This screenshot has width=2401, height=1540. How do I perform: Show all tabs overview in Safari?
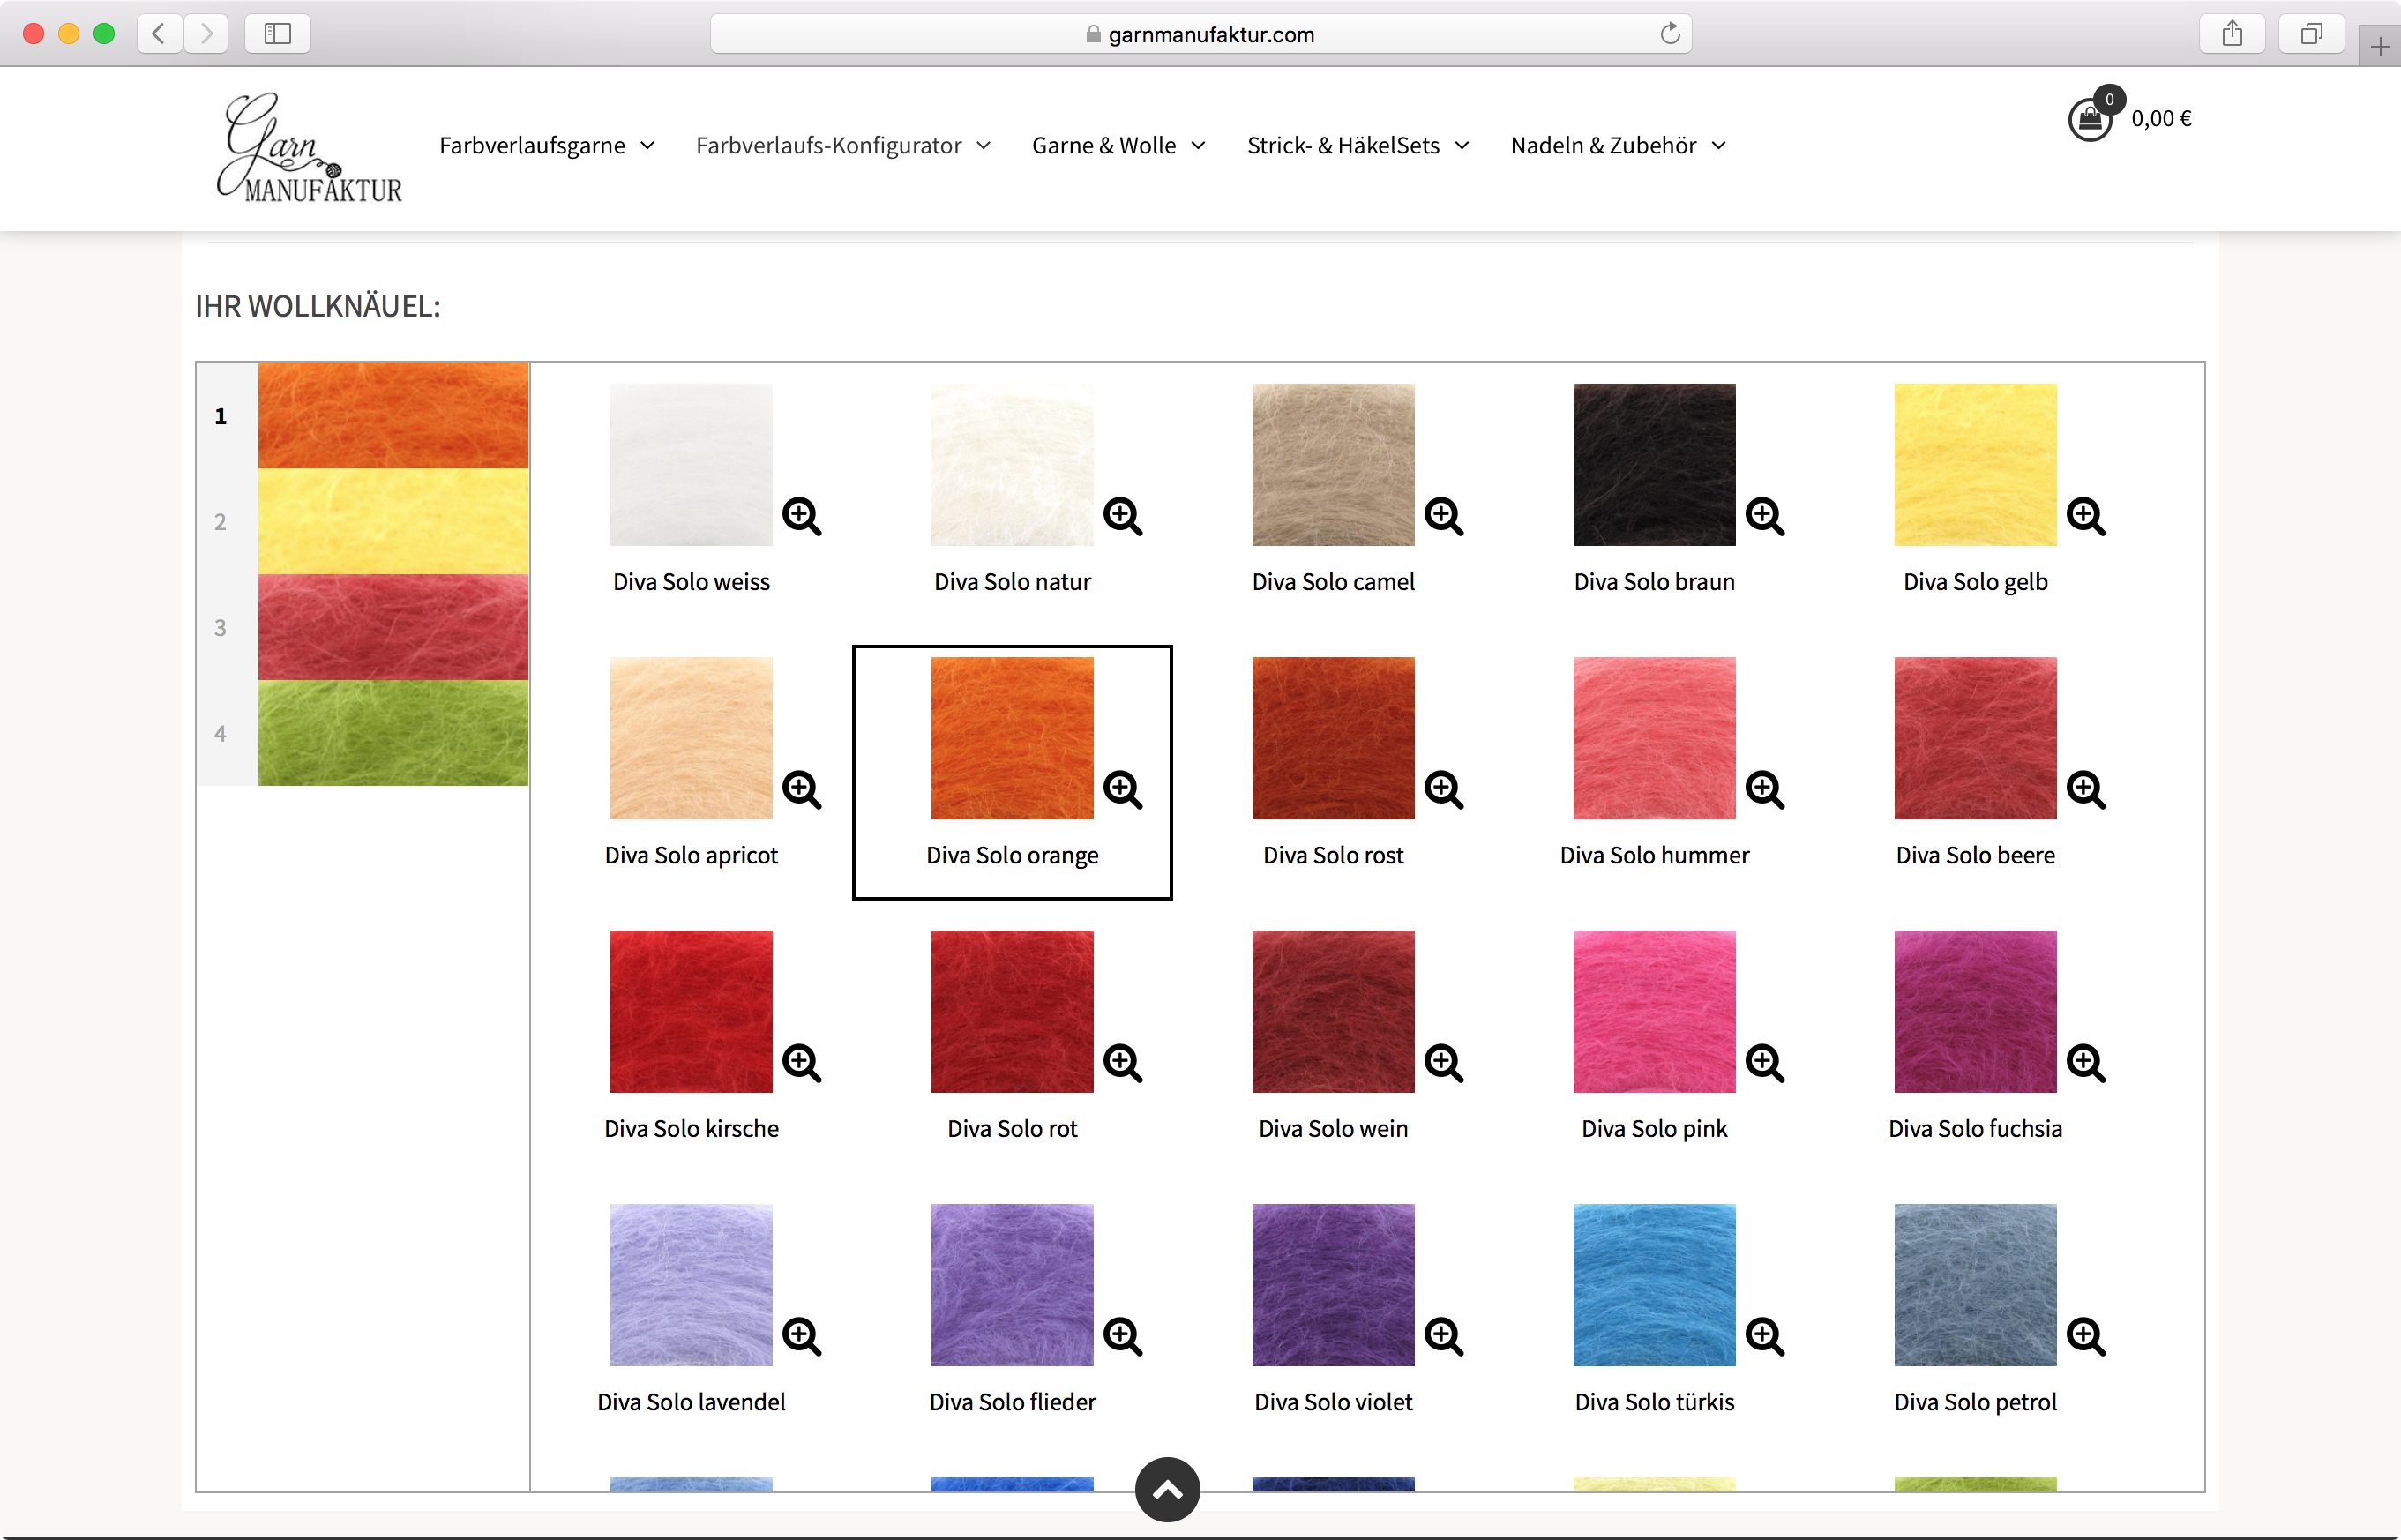pyautogui.click(x=2311, y=34)
